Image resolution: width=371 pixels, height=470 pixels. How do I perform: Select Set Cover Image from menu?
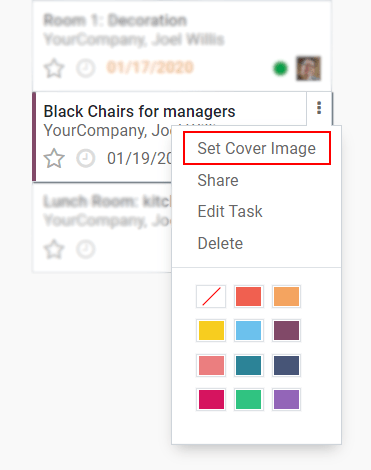click(x=257, y=148)
